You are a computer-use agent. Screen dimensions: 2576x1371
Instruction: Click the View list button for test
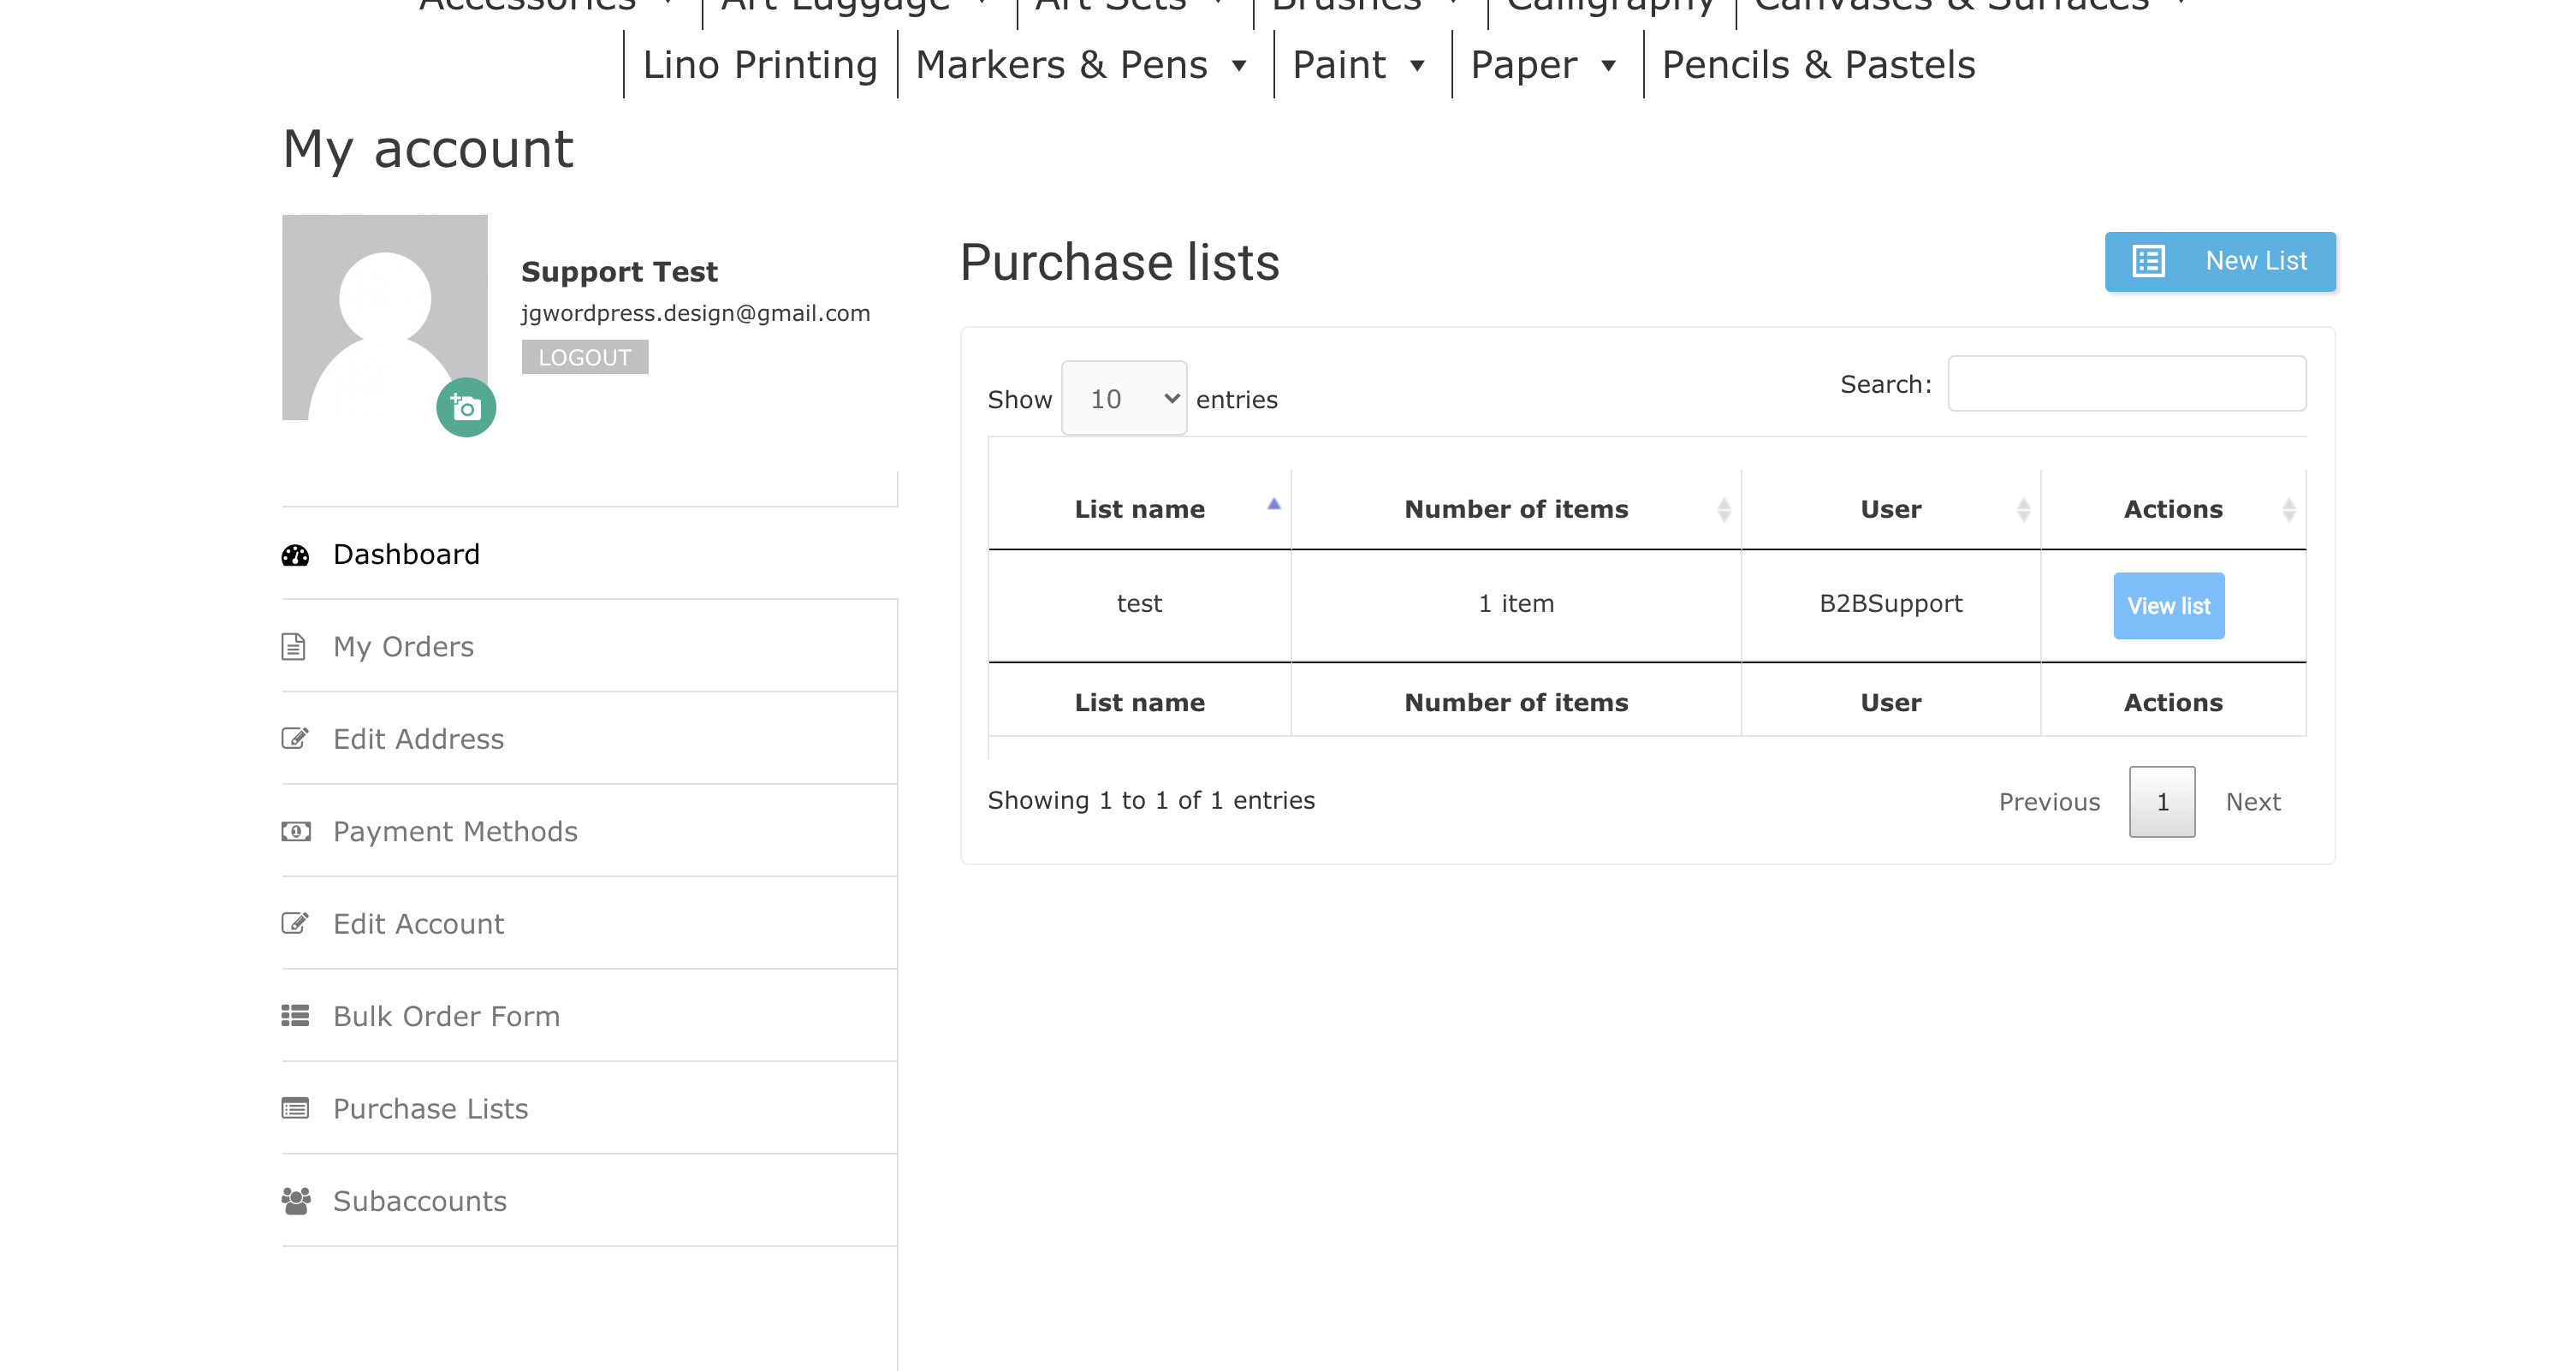tap(2169, 606)
